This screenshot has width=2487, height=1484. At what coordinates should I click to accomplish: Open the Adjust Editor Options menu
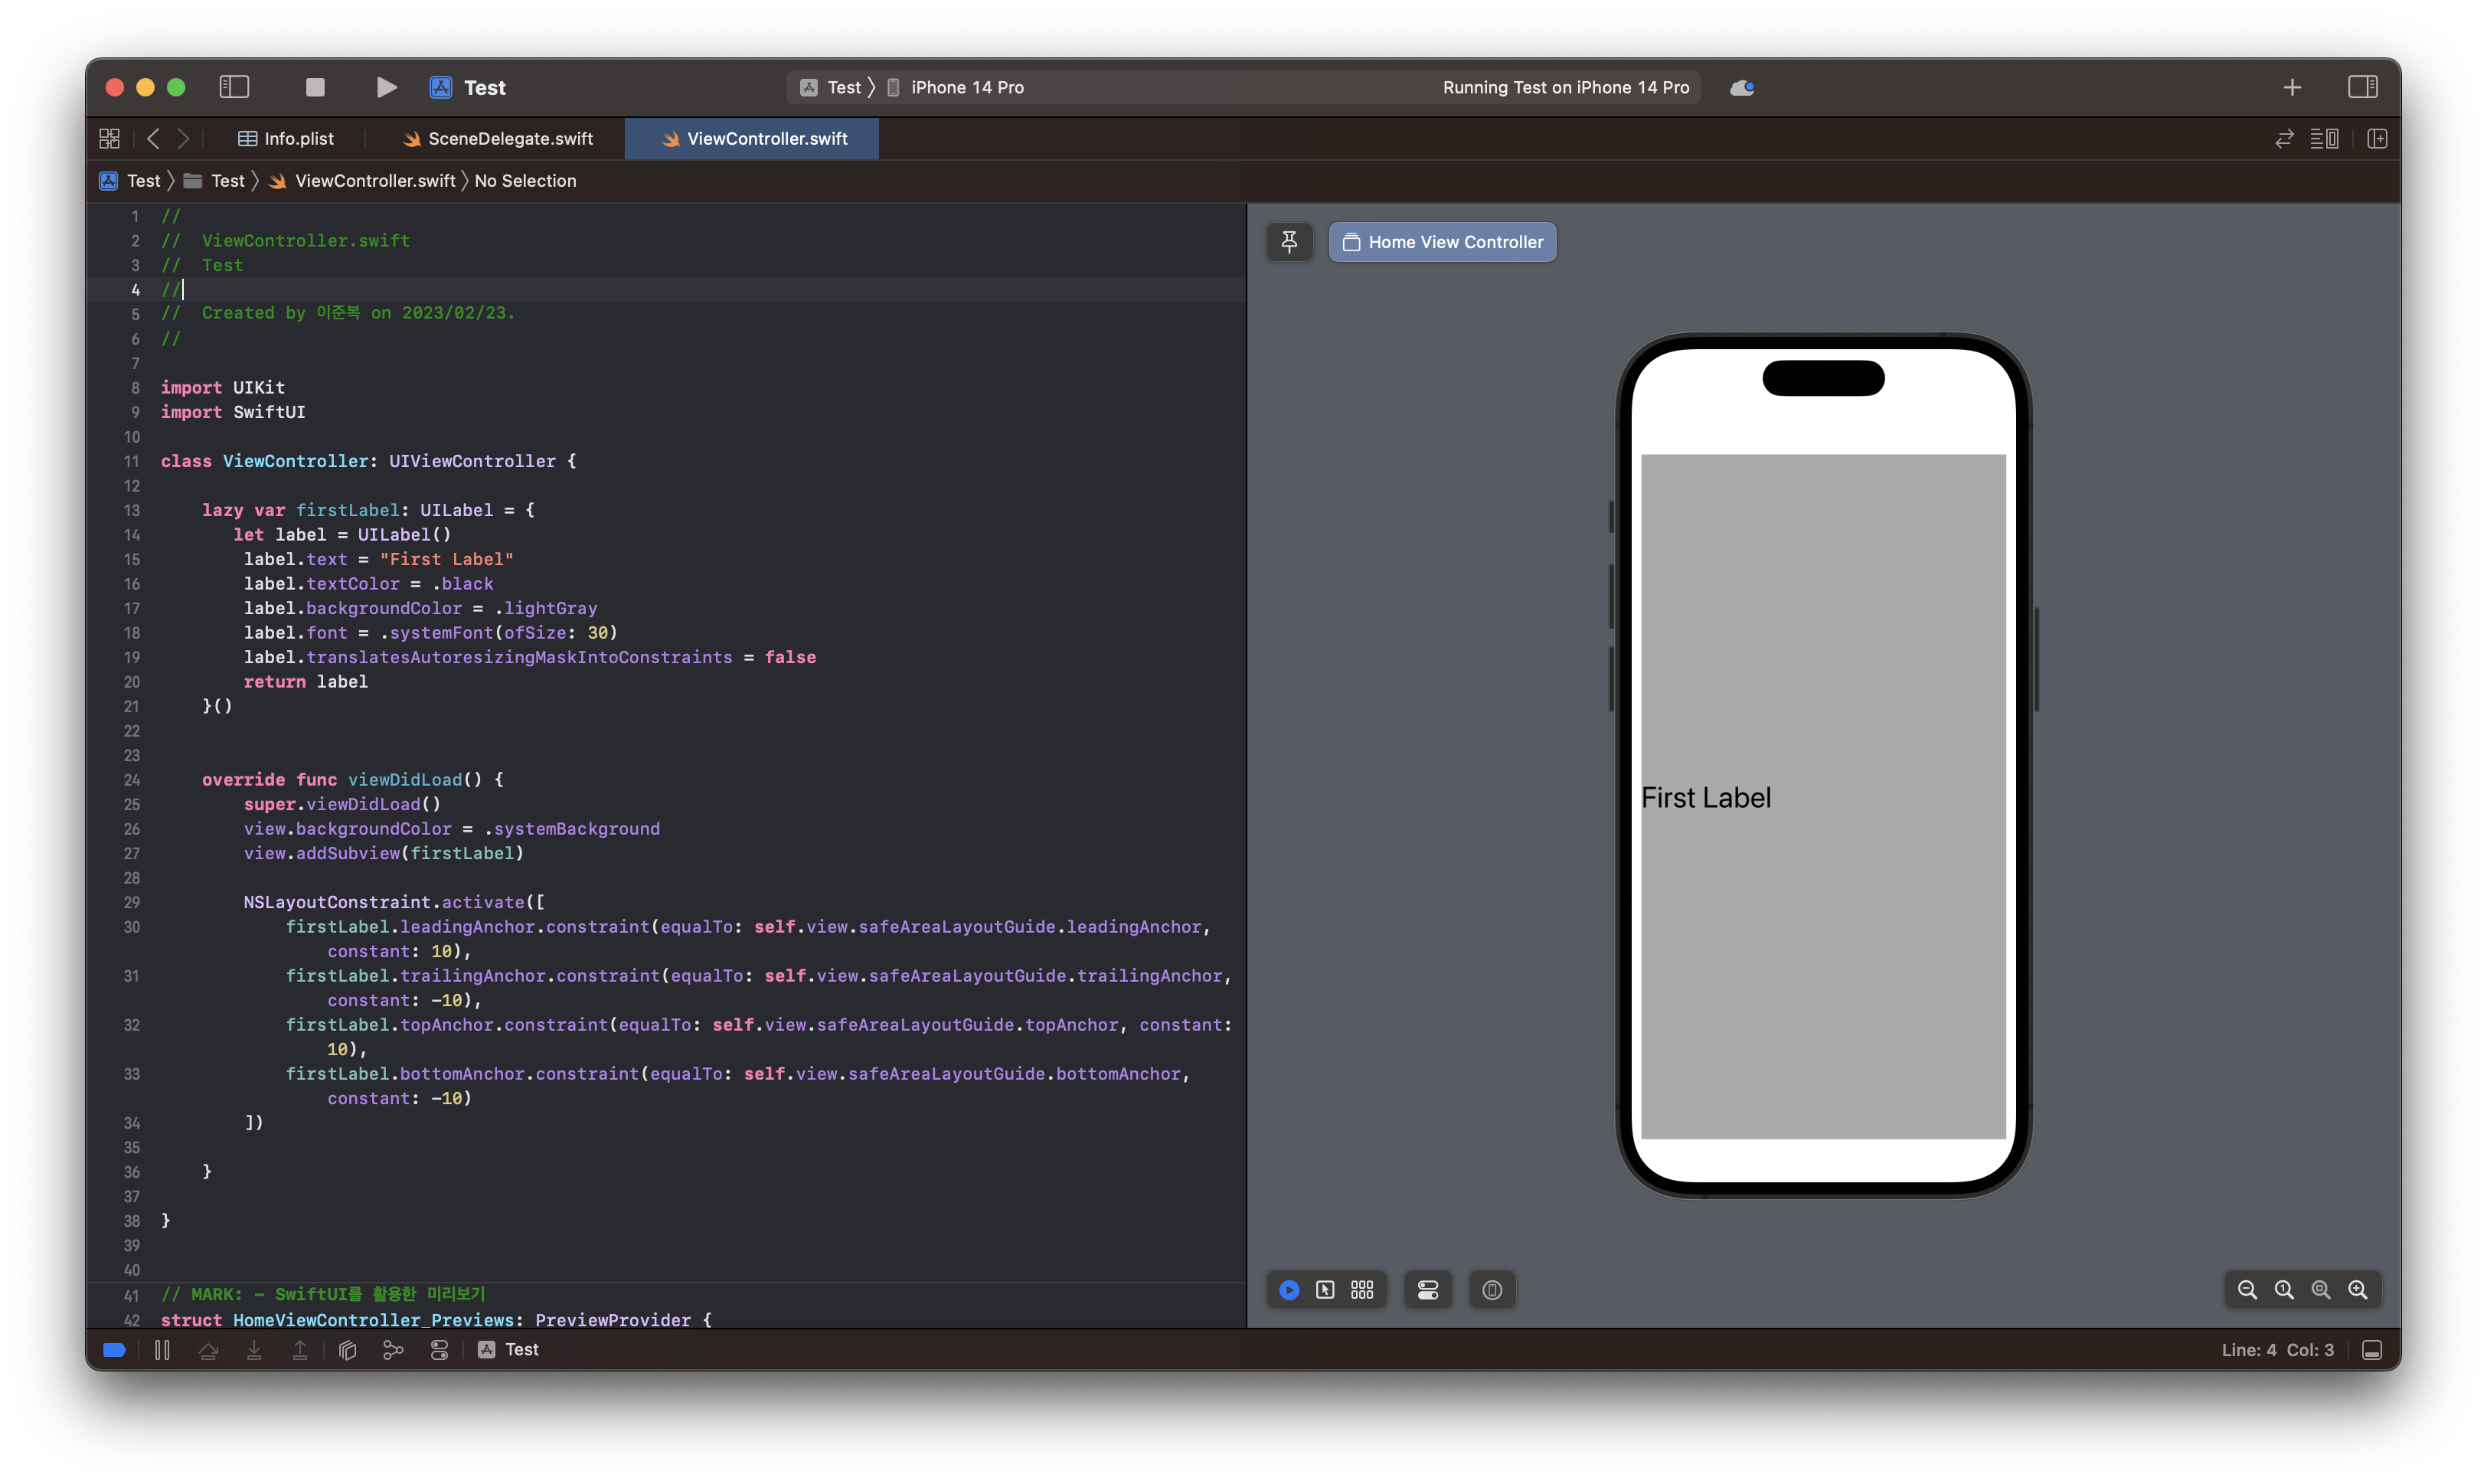click(2324, 139)
